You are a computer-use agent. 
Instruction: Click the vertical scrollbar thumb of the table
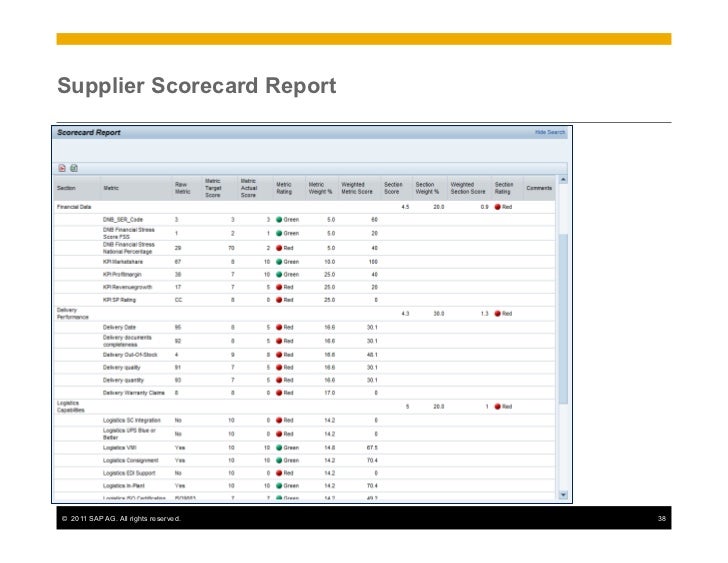[x=563, y=319]
